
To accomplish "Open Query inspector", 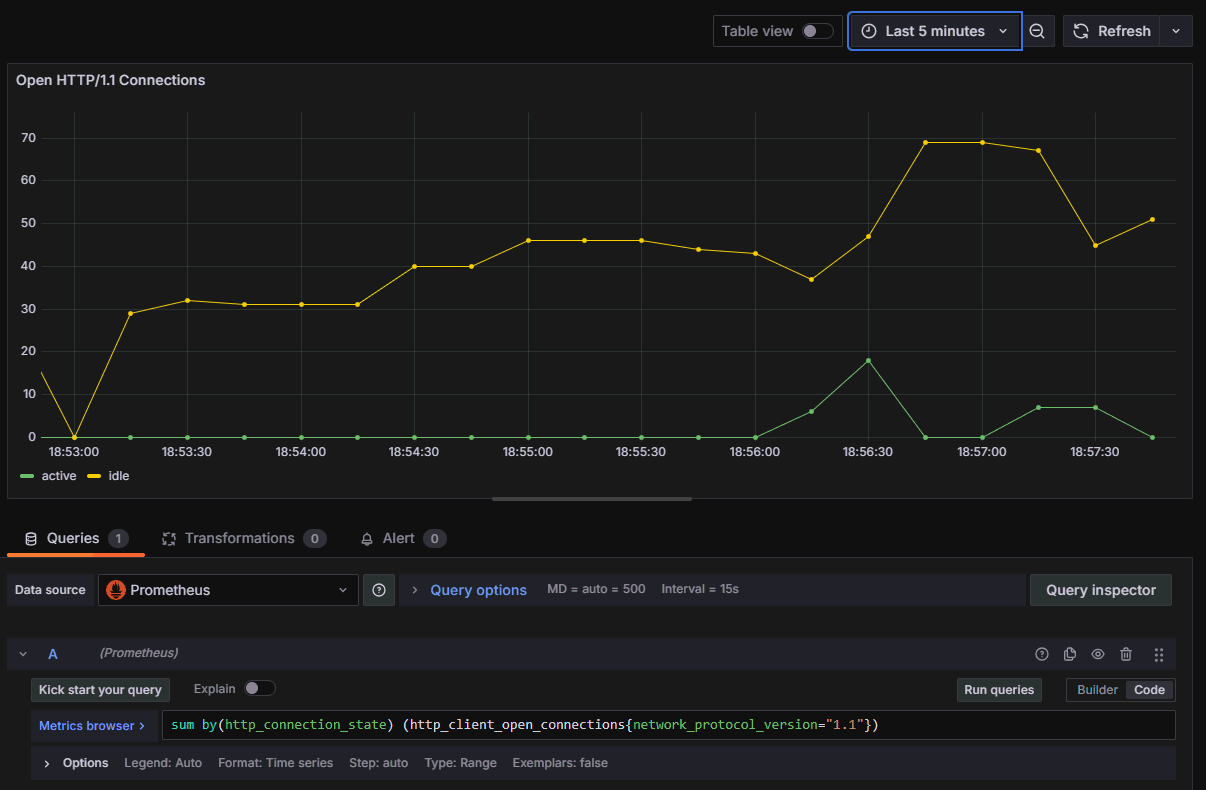I will tap(1100, 589).
